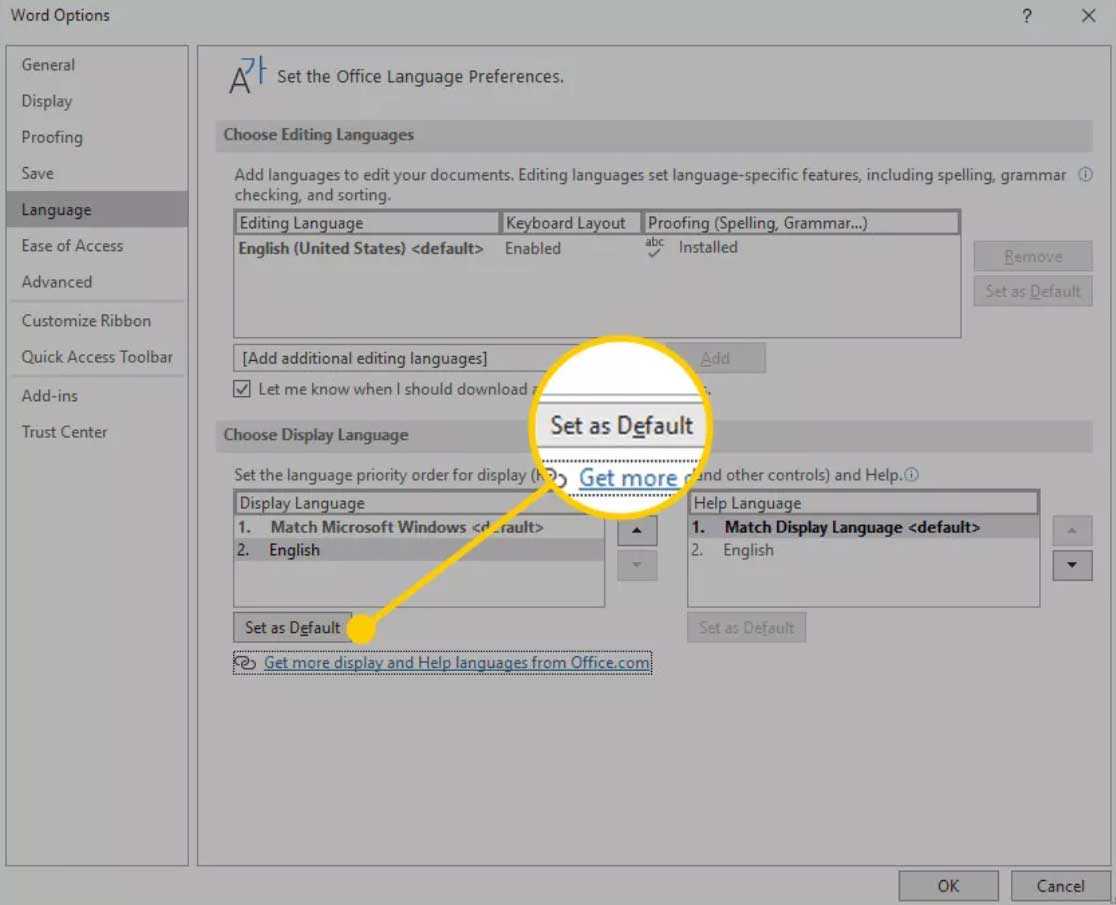Click the info icon beside editing languages description
1116x905 pixels.
click(1085, 175)
